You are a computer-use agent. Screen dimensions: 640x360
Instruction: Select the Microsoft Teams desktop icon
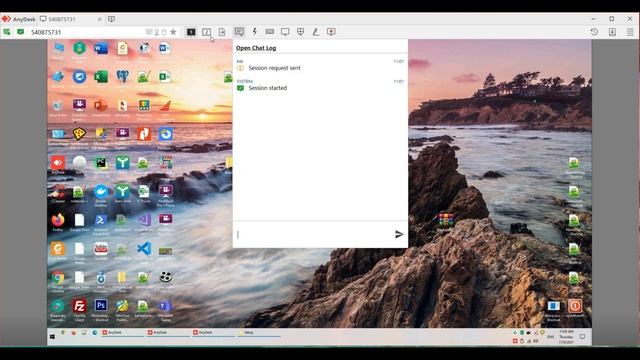165,309
